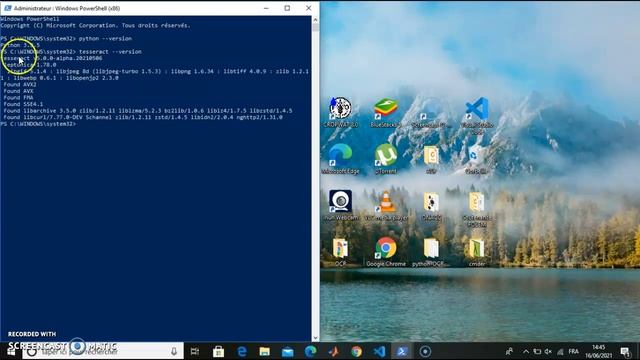Maximize the PowerShell window
The width and height of the screenshot is (640, 360).
[x=287, y=8]
